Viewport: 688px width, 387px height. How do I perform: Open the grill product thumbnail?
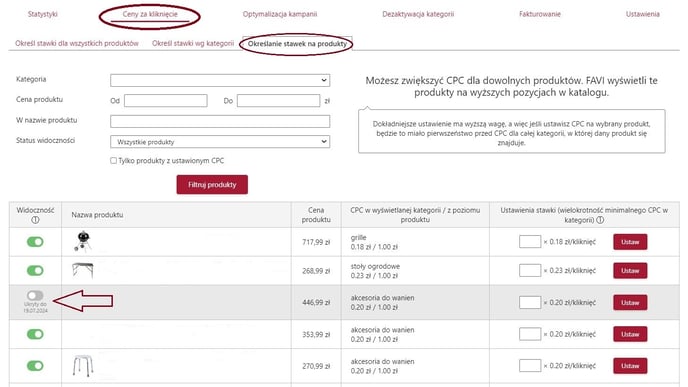click(x=83, y=241)
